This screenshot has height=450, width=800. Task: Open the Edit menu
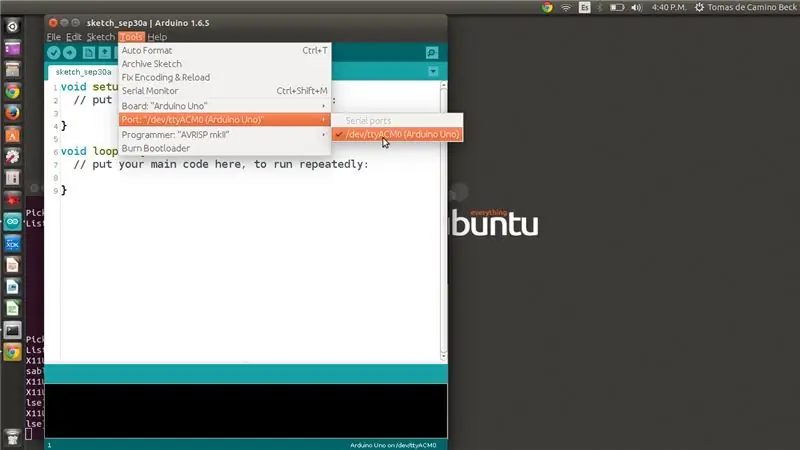73,37
